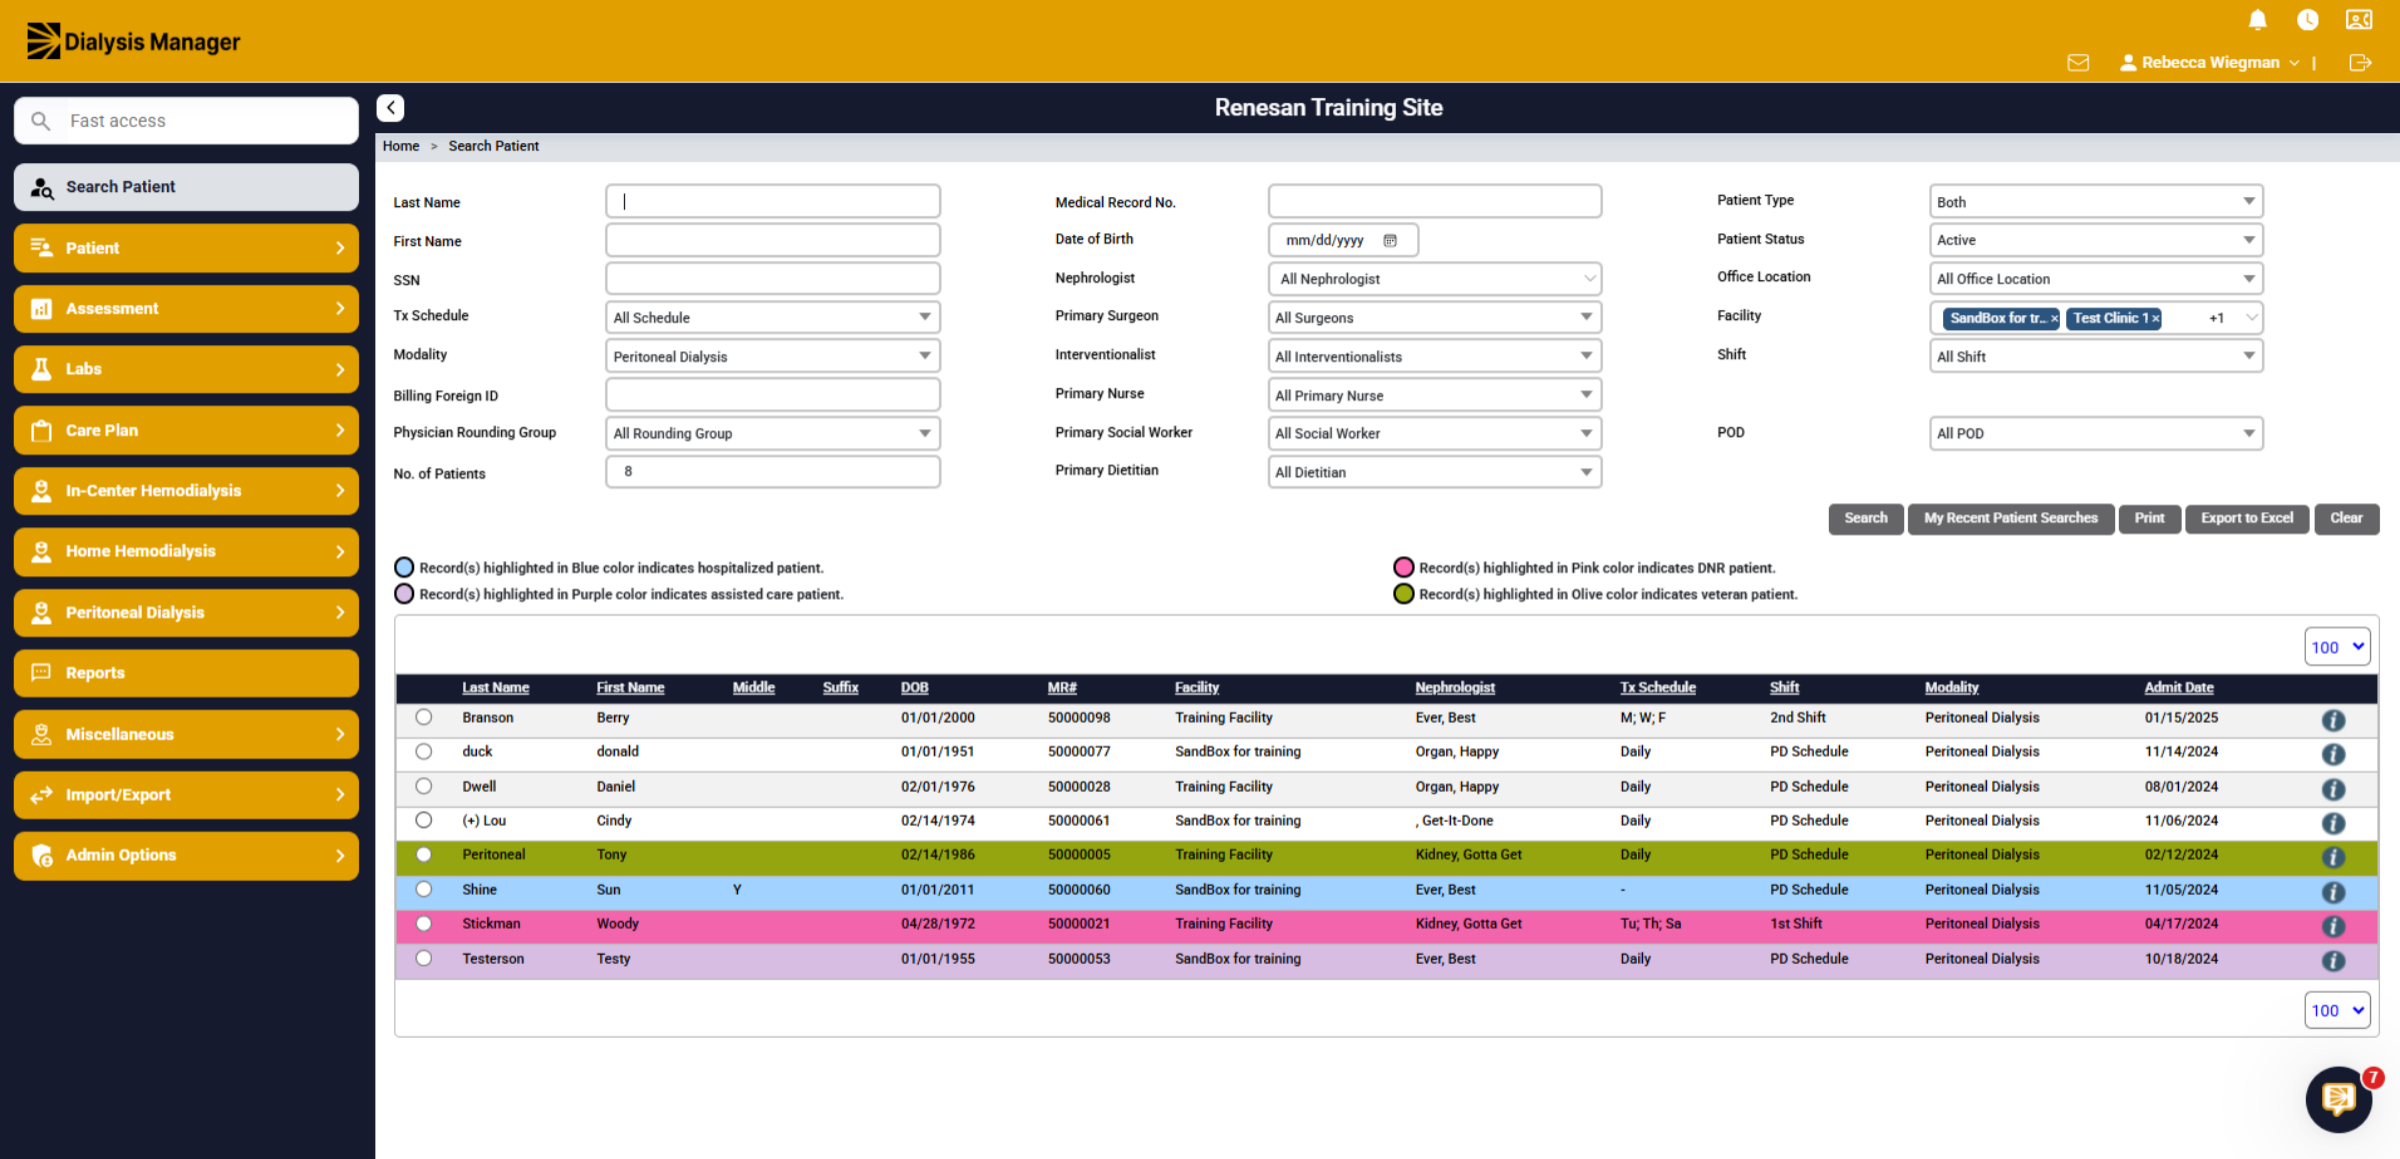
Task: Open the Nephrologist dropdown
Action: click(1434, 279)
